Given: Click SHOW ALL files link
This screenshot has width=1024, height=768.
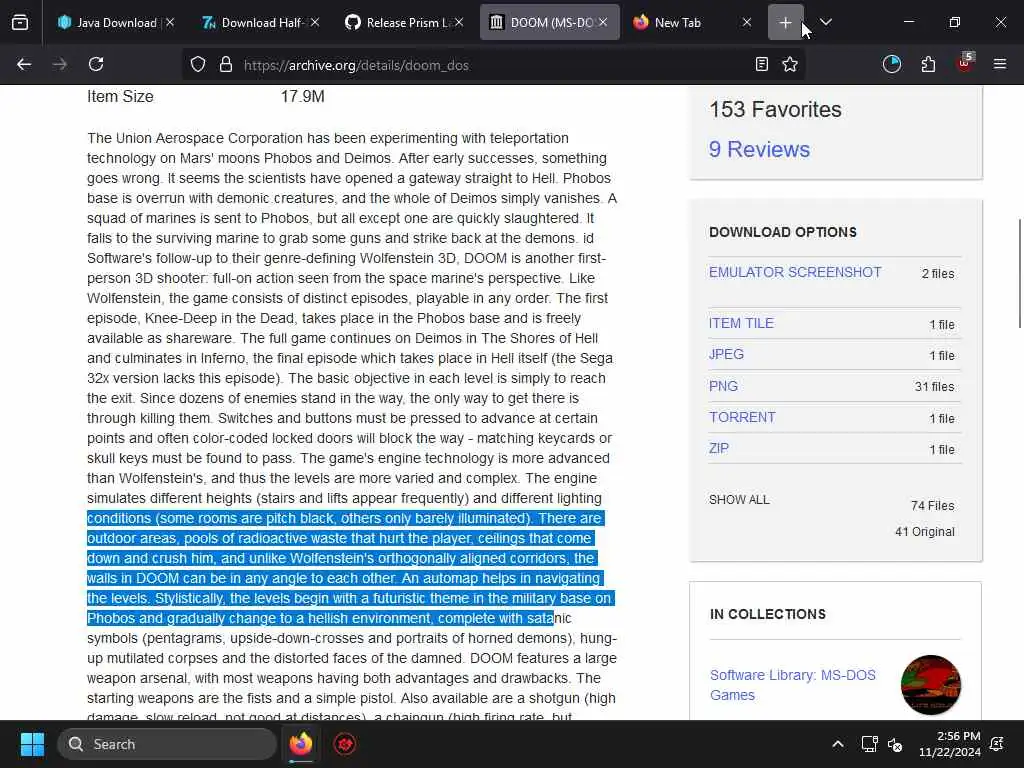Looking at the screenshot, I should [x=739, y=500].
